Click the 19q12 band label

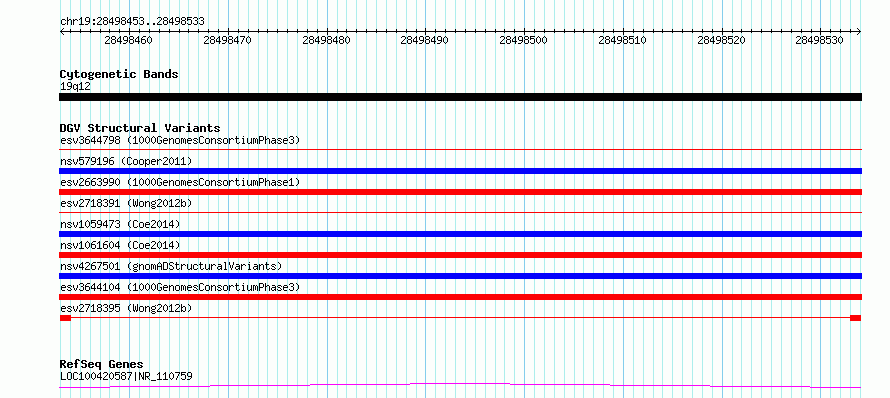(x=75, y=86)
